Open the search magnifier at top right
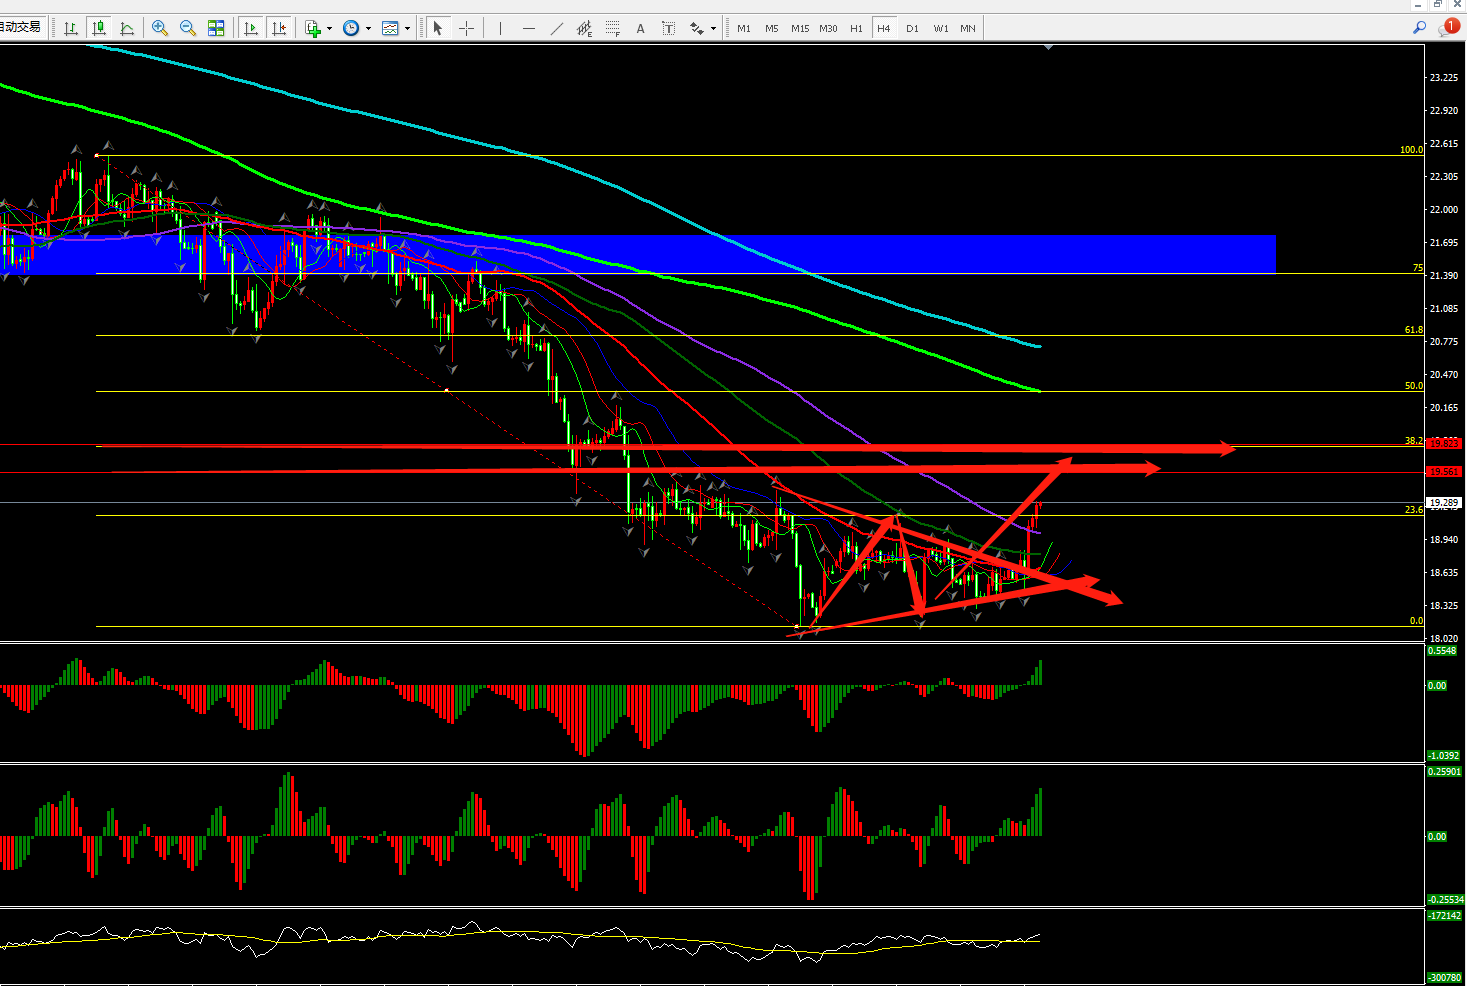 [x=1419, y=28]
